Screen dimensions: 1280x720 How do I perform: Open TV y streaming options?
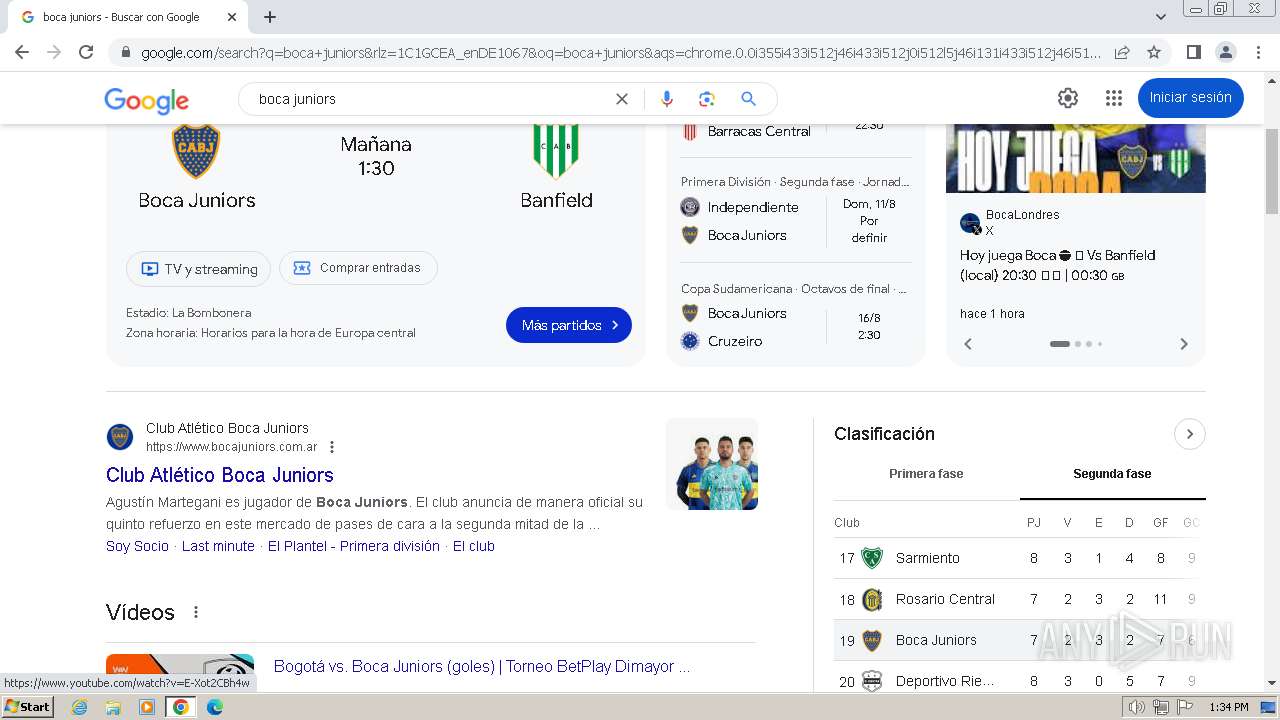click(198, 269)
